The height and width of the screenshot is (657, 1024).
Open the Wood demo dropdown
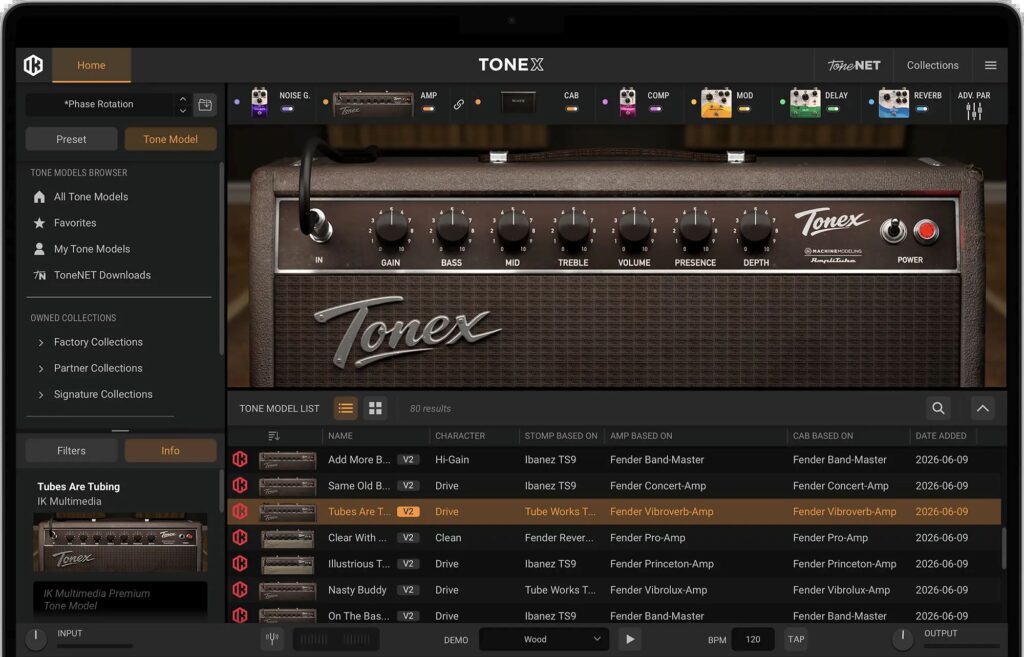[544, 639]
